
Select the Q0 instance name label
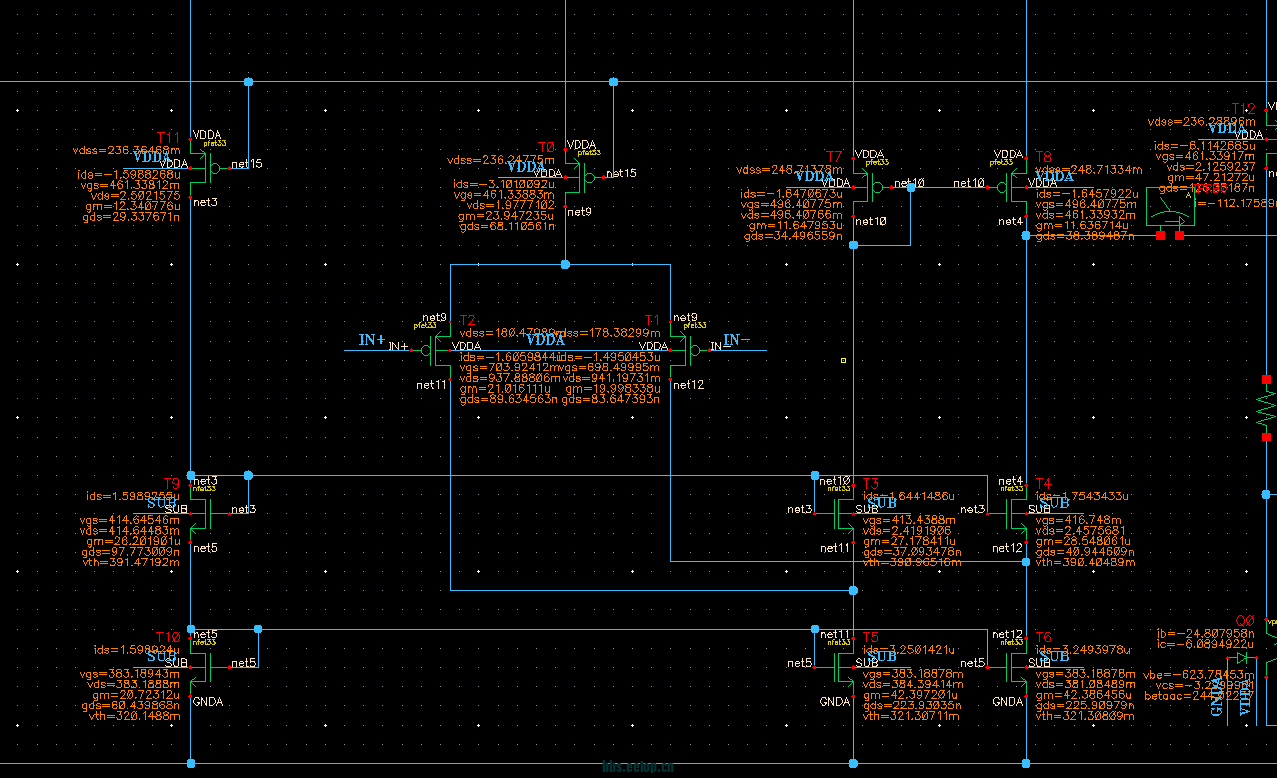(x=1245, y=620)
